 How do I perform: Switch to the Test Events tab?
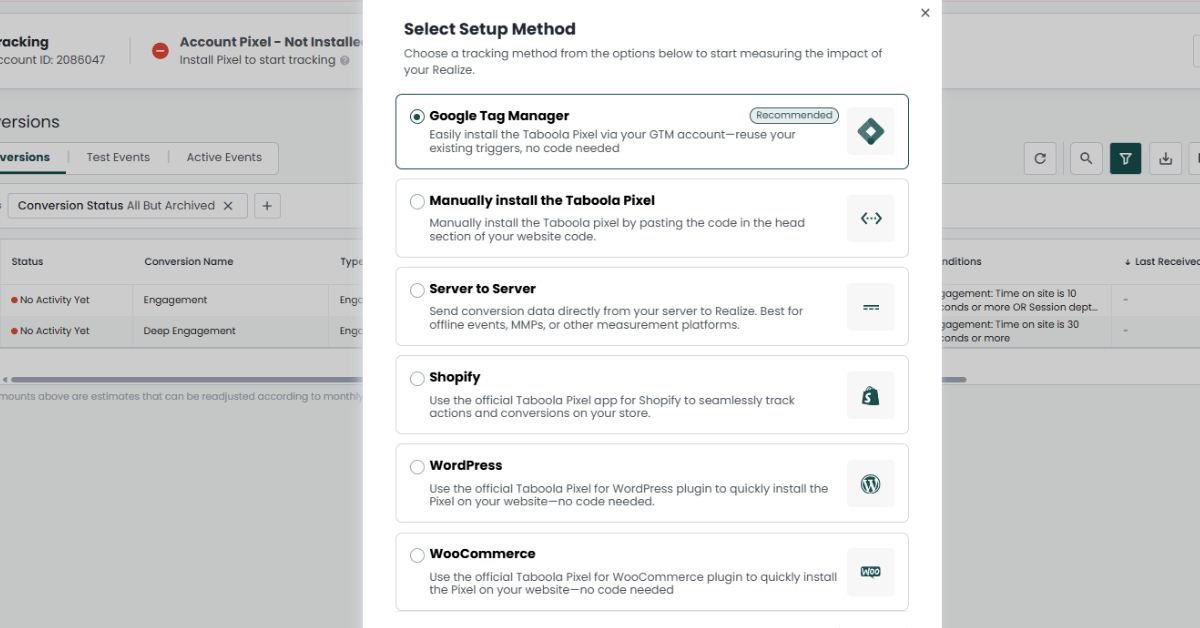(x=118, y=157)
